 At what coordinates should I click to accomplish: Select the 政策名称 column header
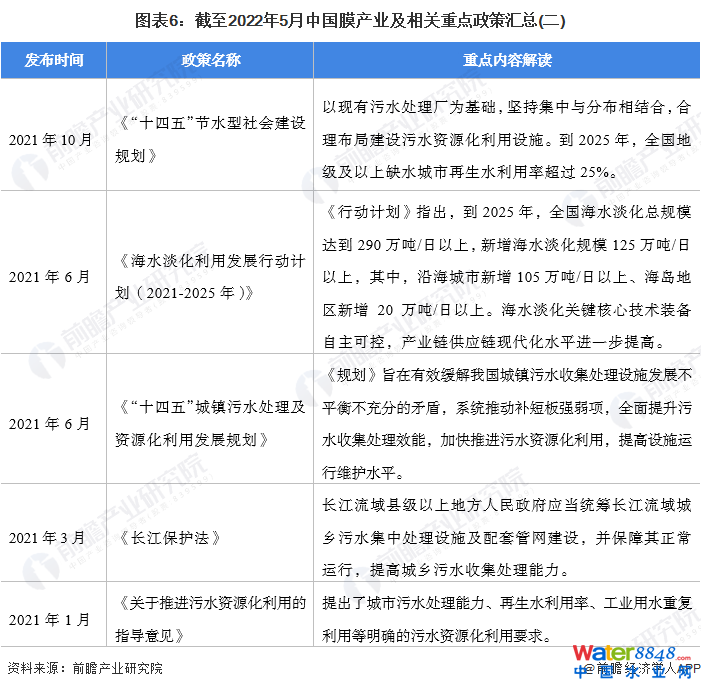[211, 60]
